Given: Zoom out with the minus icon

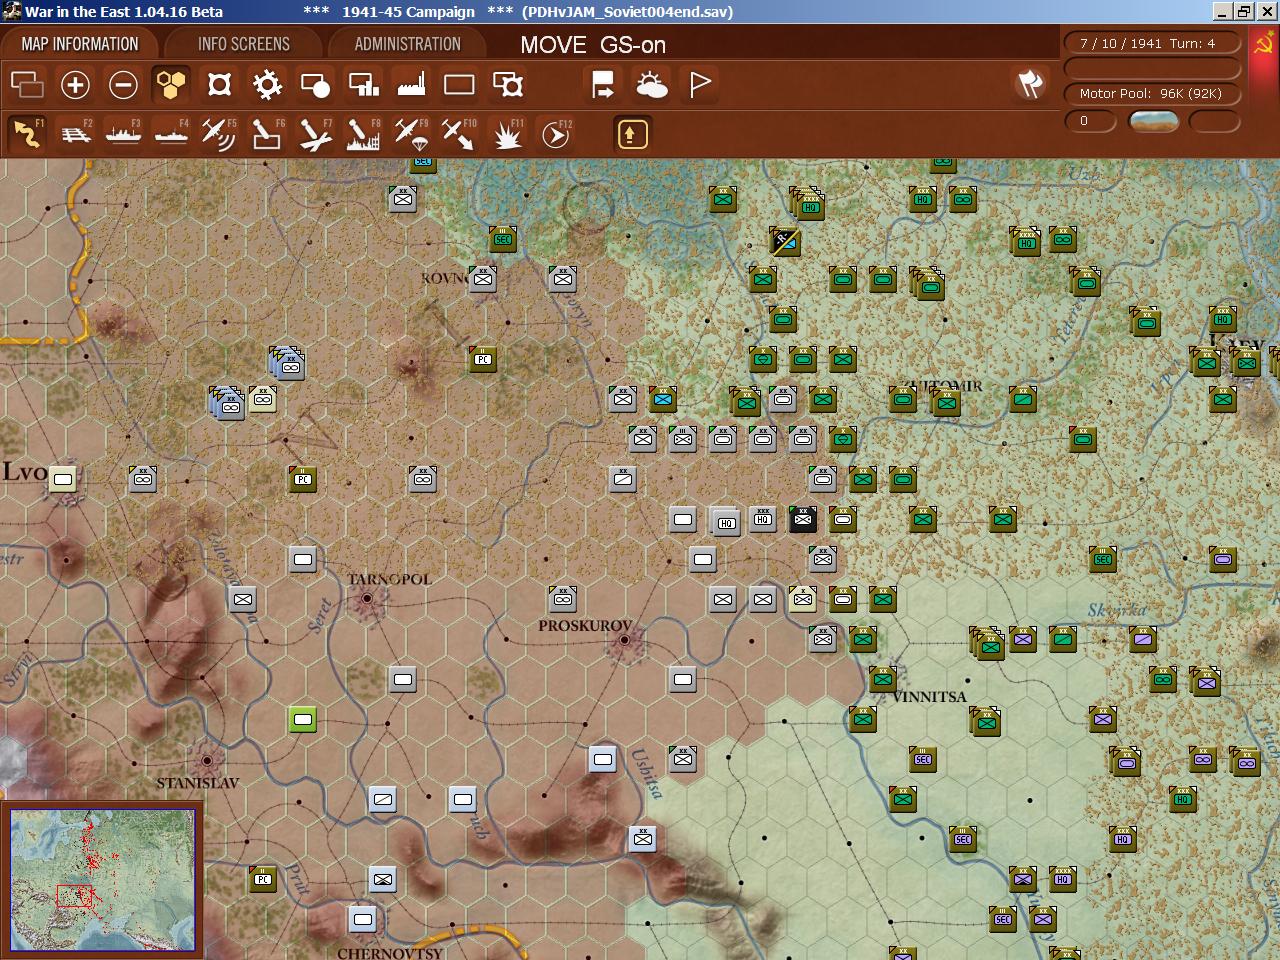Looking at the screenshot, I should pyautogui.click(x=123, y=85).
